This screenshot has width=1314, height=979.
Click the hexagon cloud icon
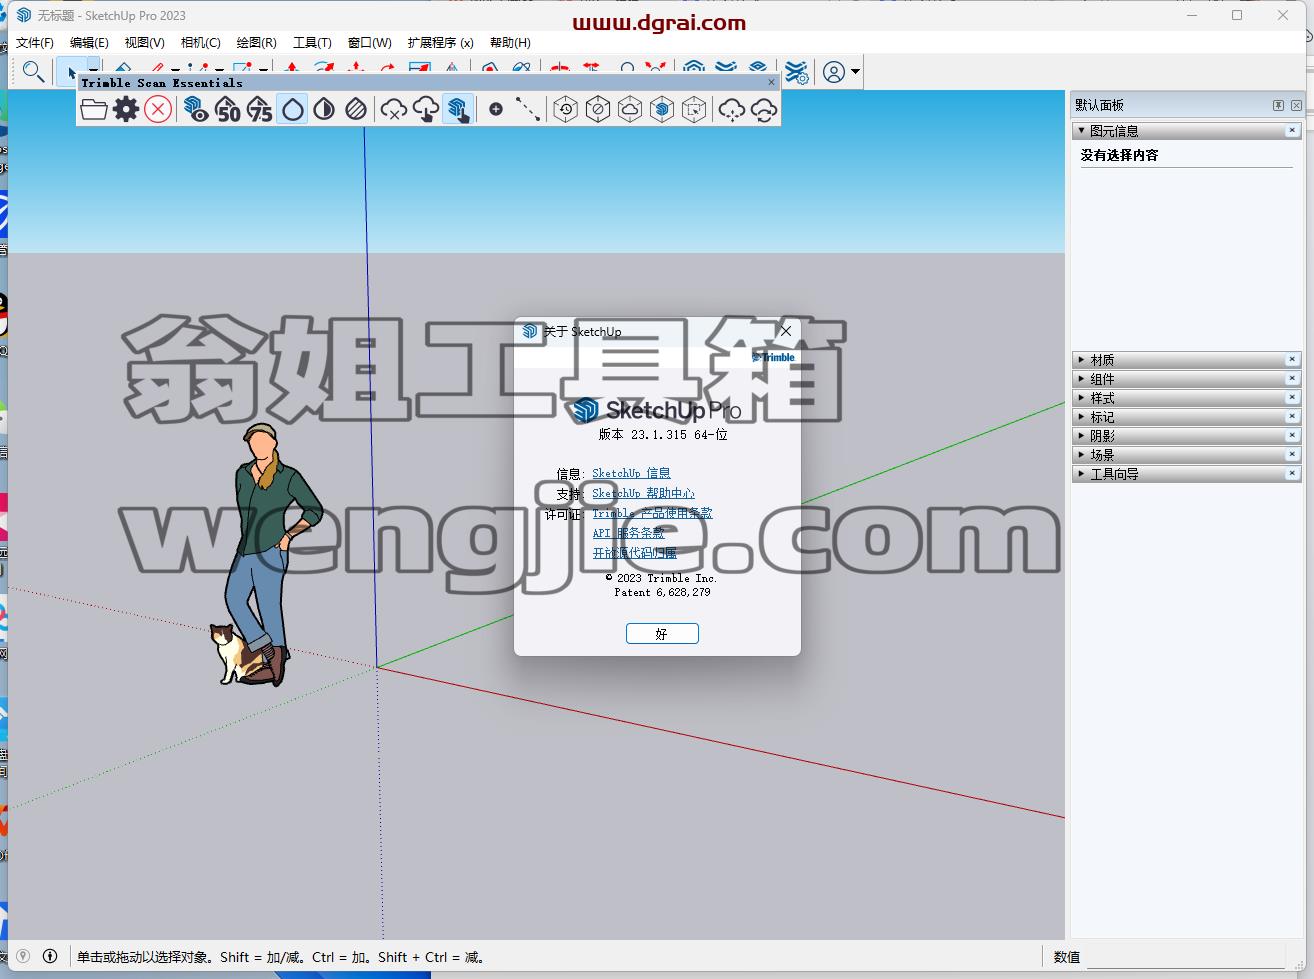(x=630, y=109)
